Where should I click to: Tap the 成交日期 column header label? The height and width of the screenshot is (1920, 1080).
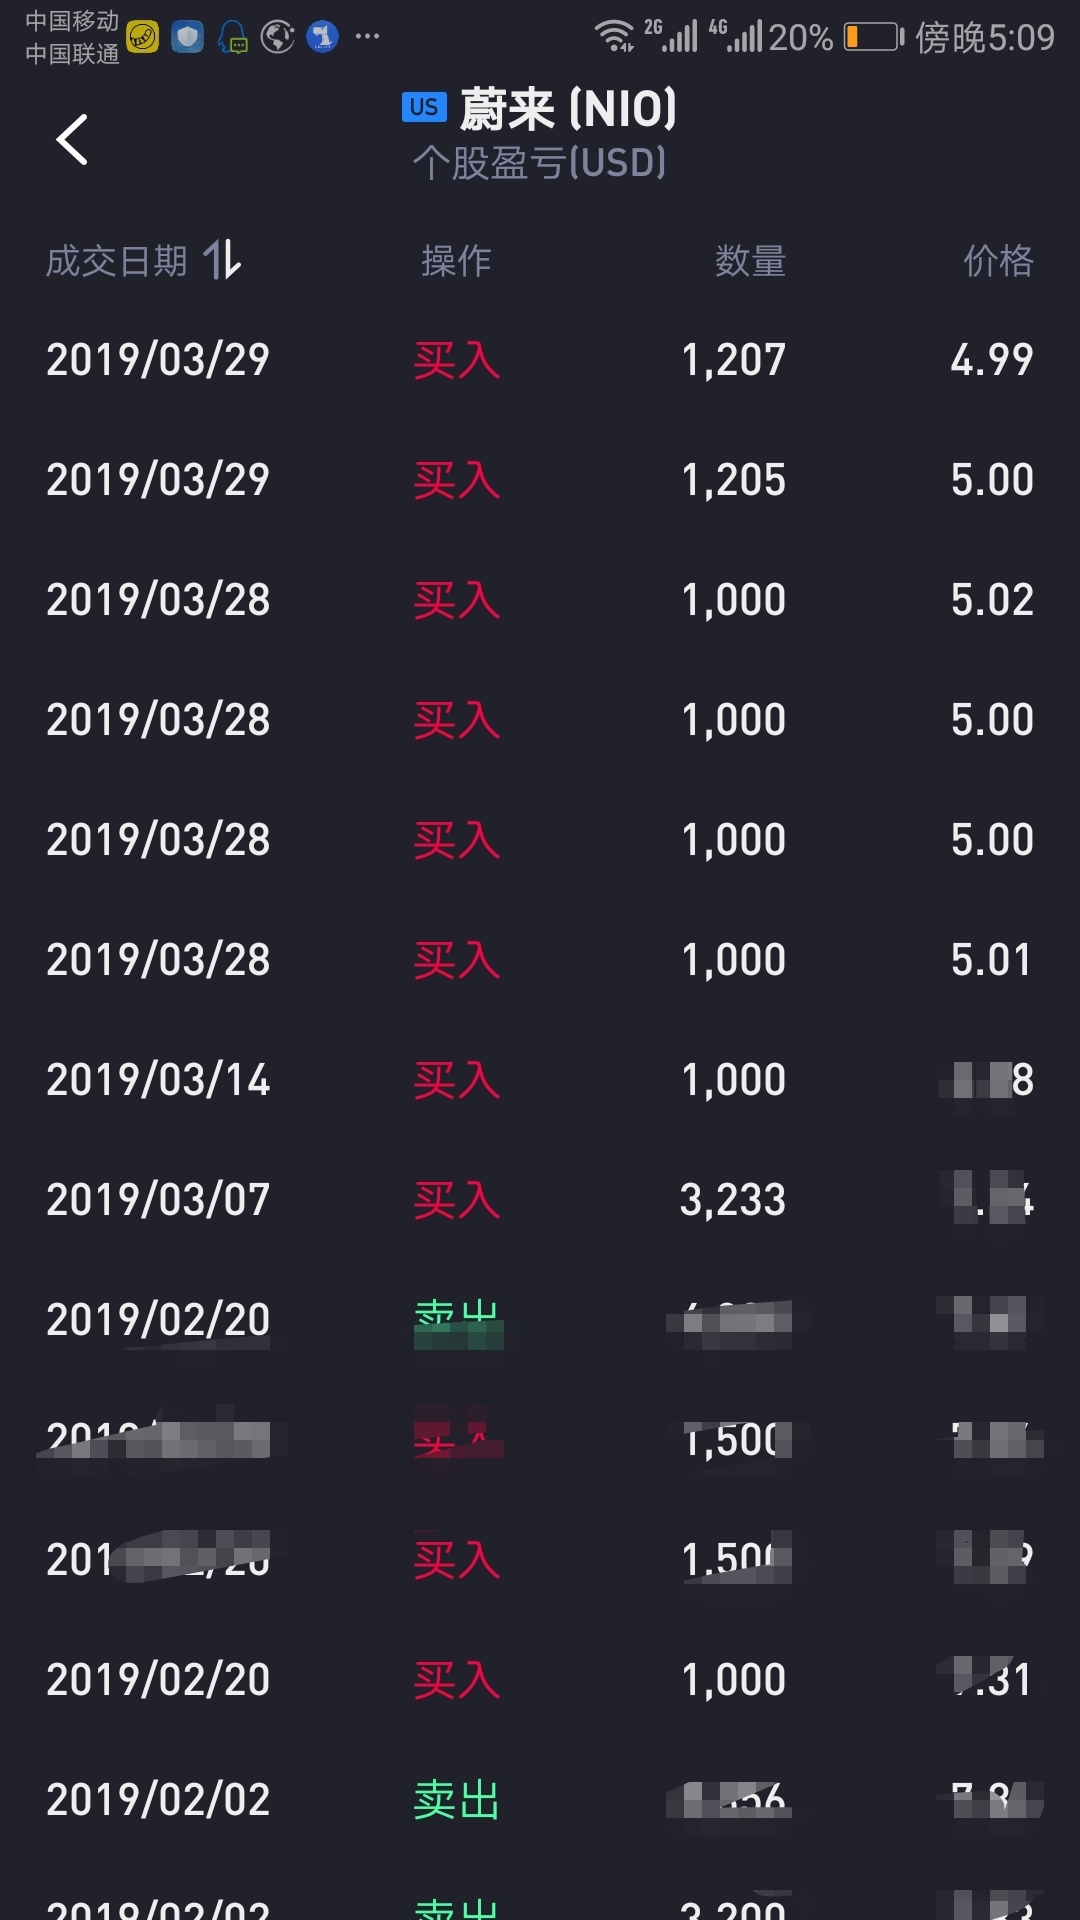point(117,261)
